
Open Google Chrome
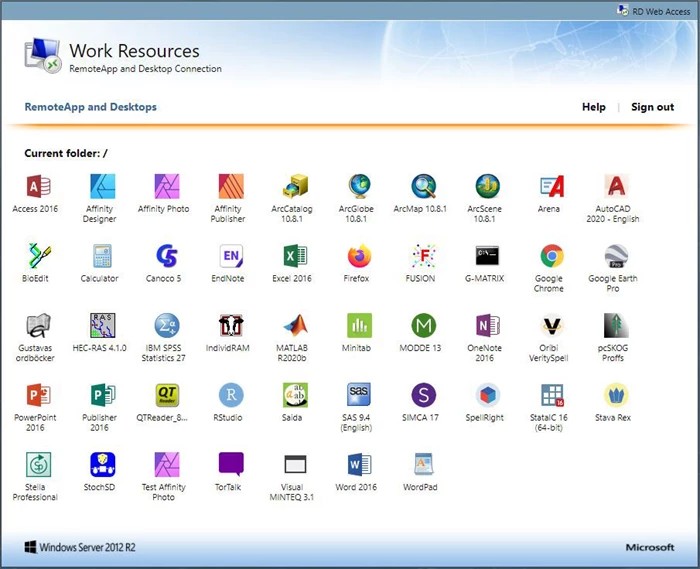point(552,256)
